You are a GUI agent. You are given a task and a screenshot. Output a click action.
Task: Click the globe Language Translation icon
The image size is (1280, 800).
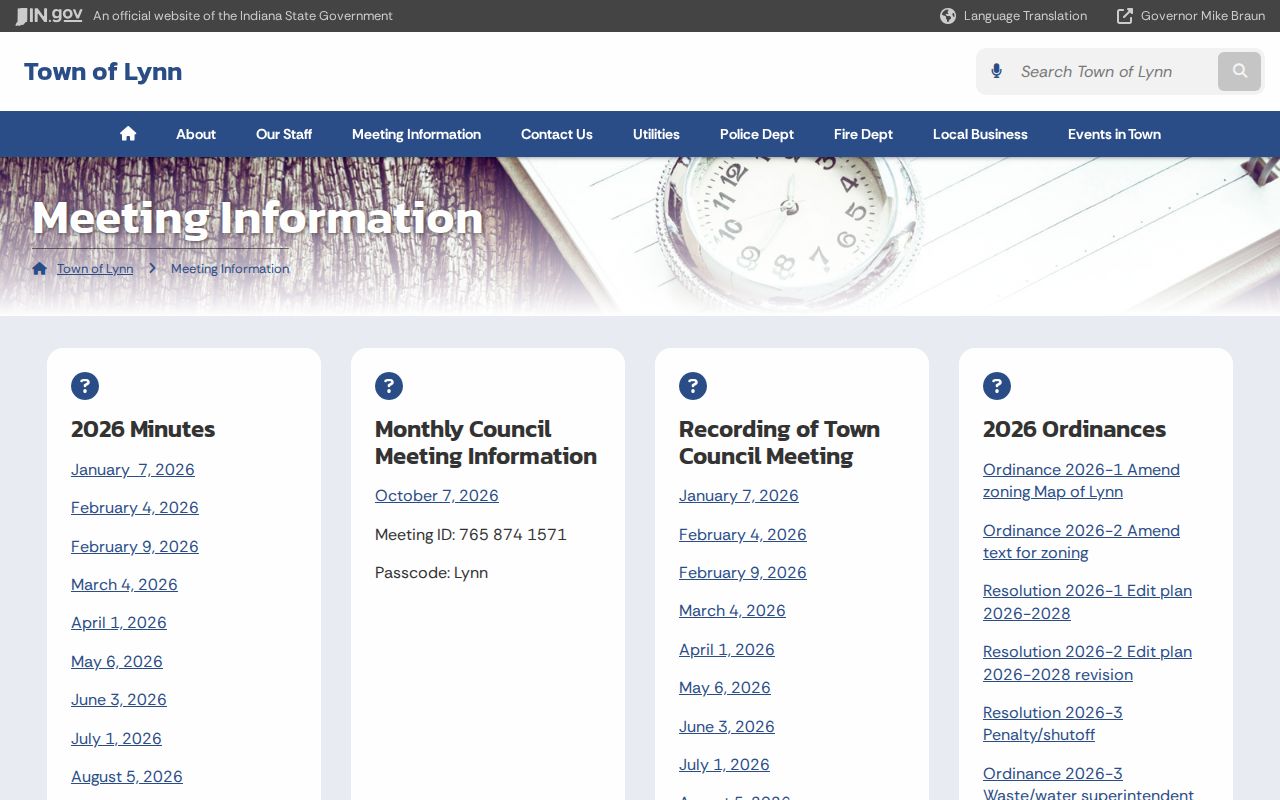point(948,16)
